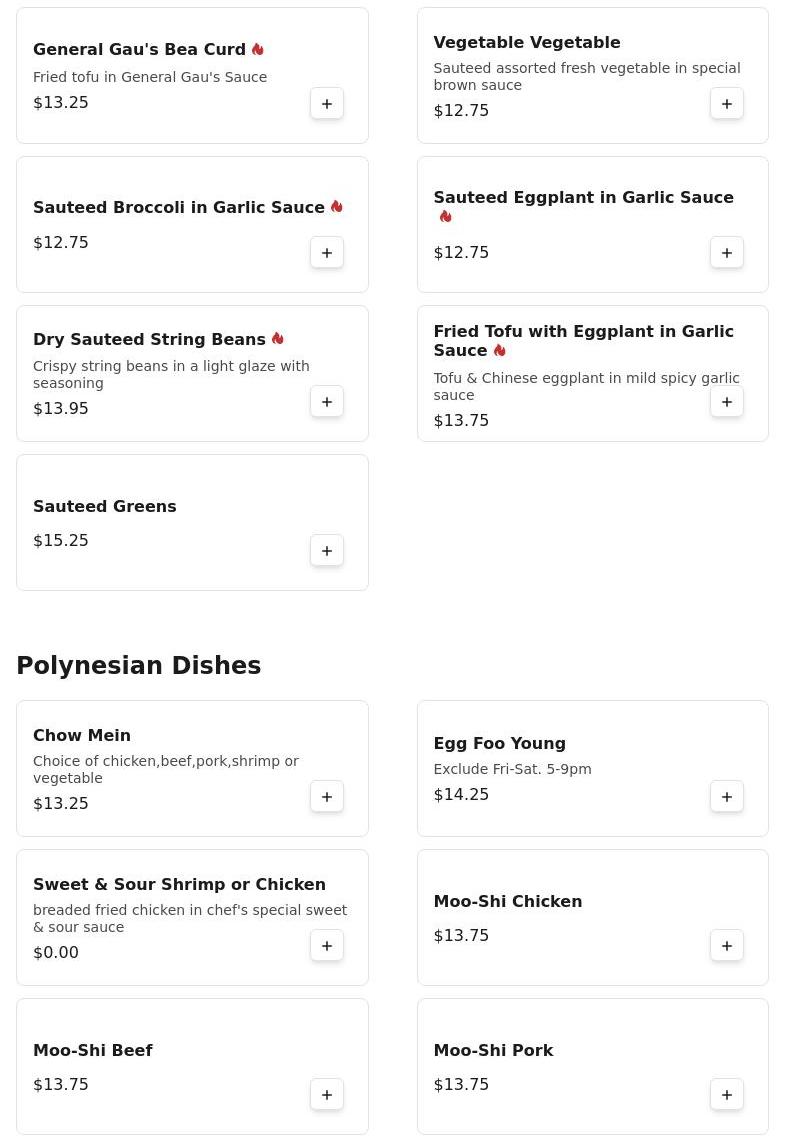Screen dimensions: 785x1145
Task: Add Chow Mein to order
Action: pos(327,797)
